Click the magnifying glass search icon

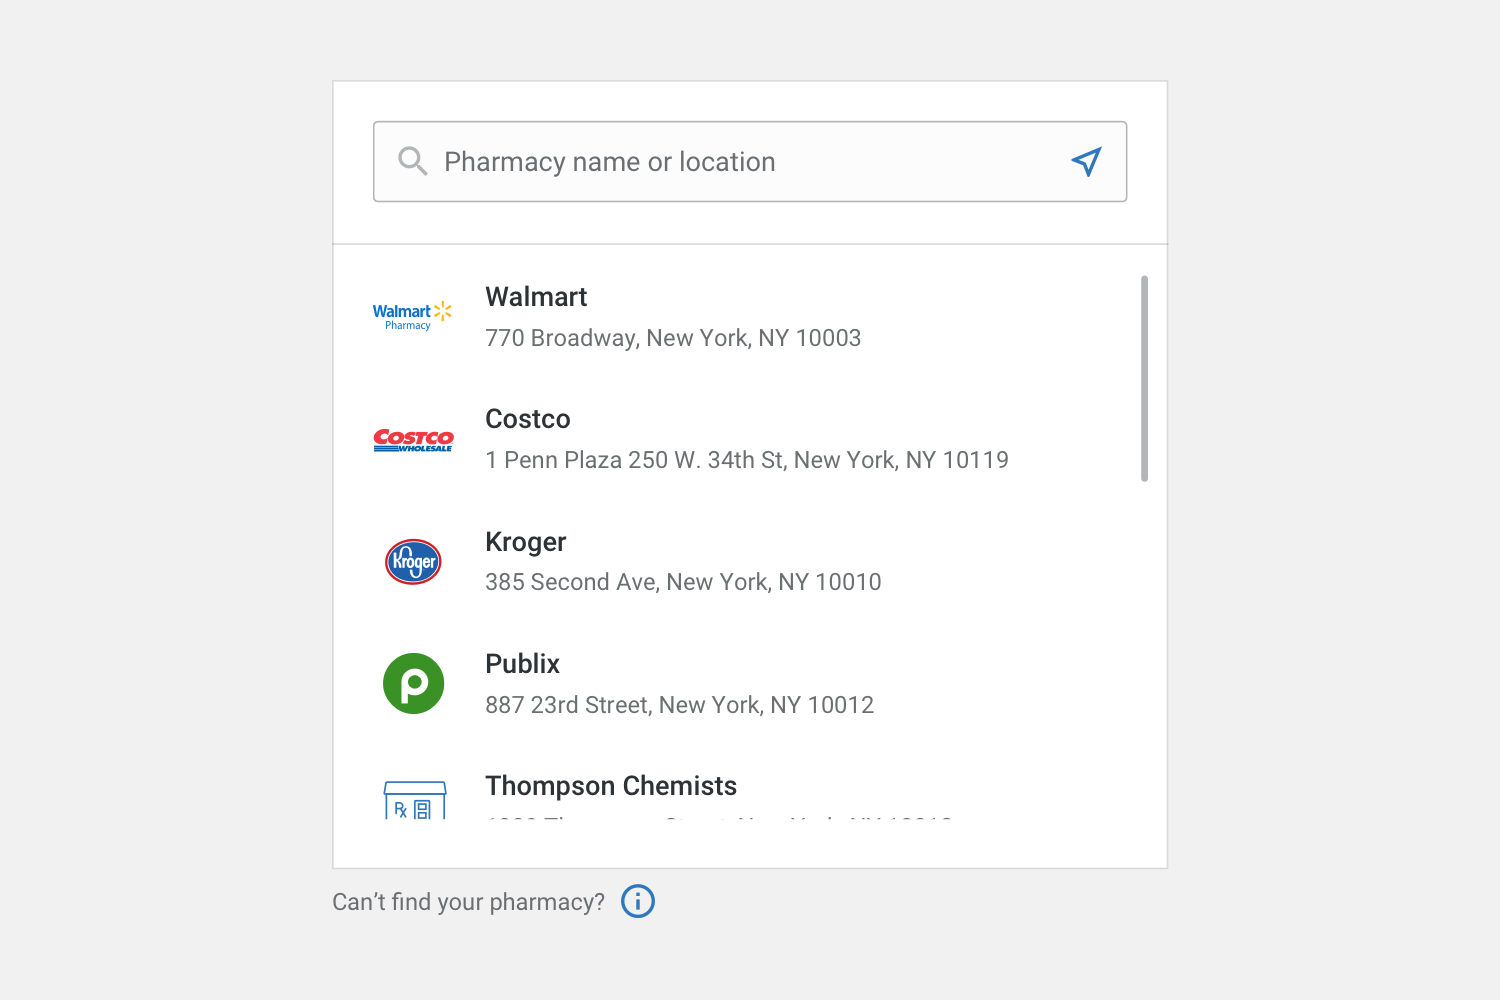(x=412, y=161)
